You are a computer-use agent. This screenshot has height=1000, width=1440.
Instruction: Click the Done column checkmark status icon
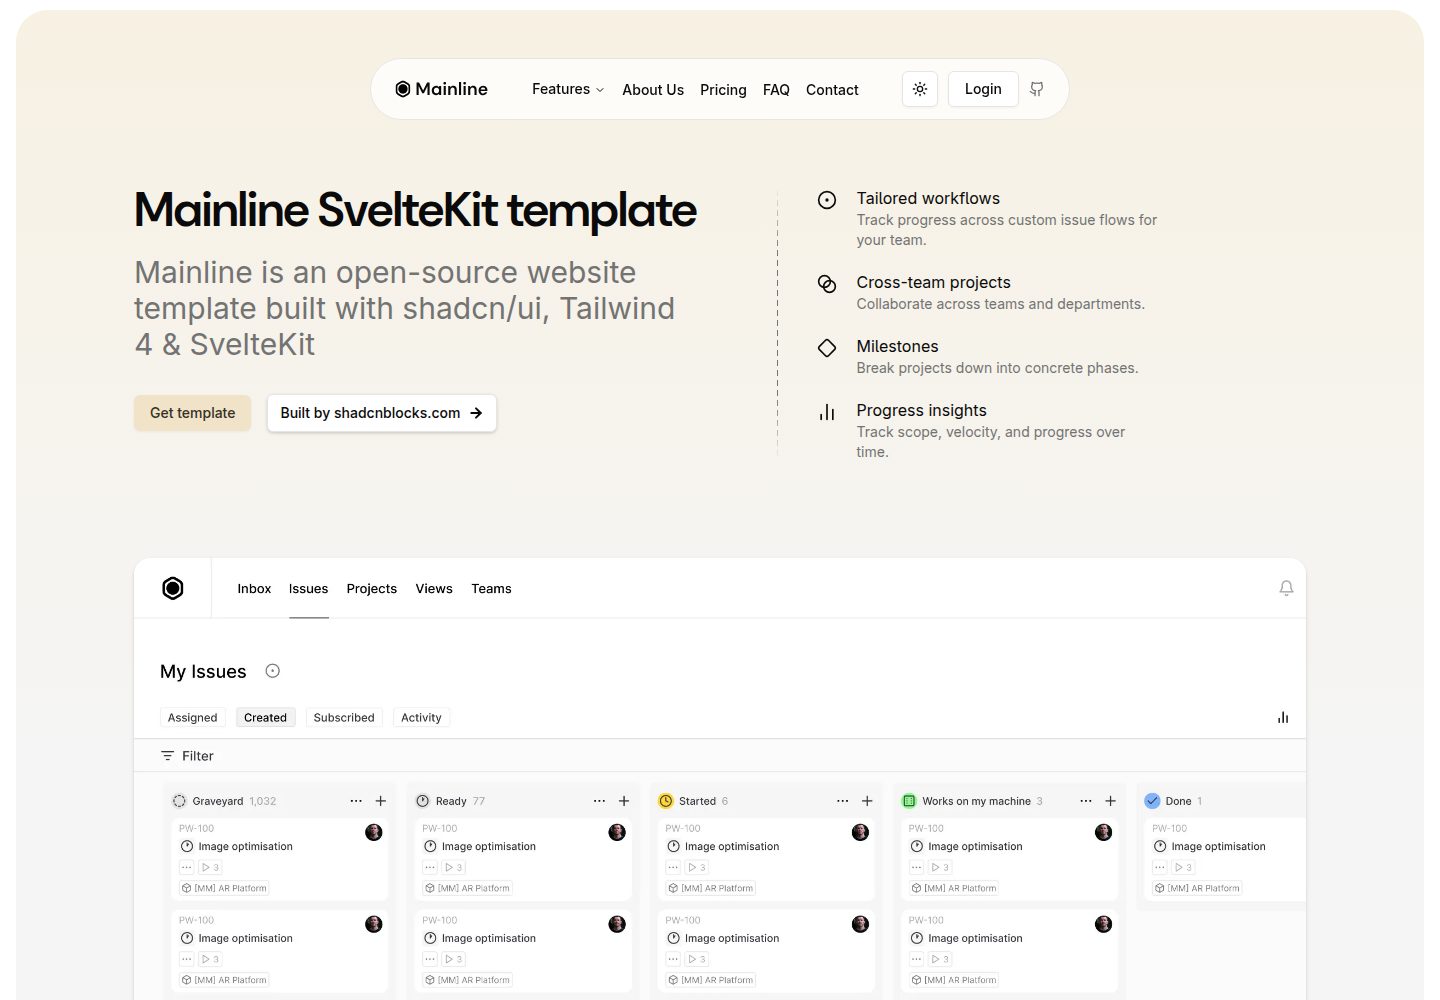pyautogui.click(x=1152, y=801)
